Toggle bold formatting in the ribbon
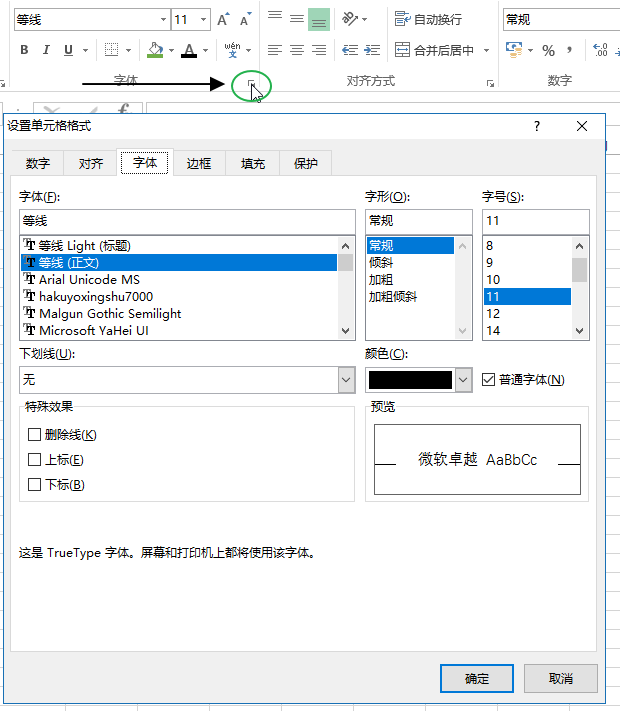This screenshot has width=620, height=711. 24,50
